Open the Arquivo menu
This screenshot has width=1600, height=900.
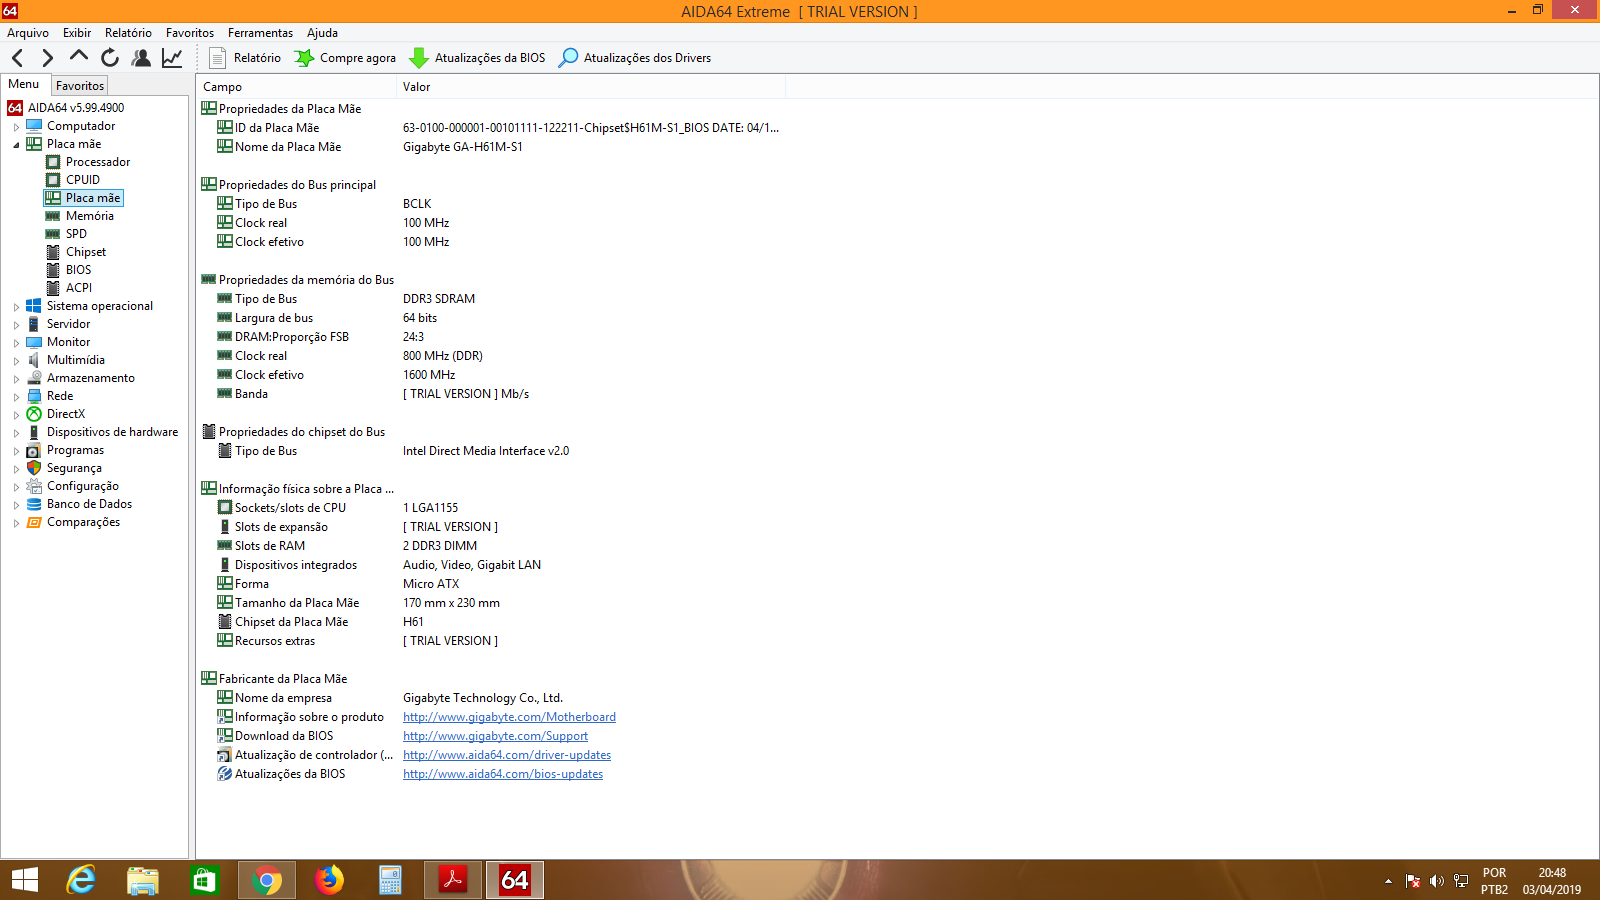point(28,33)
